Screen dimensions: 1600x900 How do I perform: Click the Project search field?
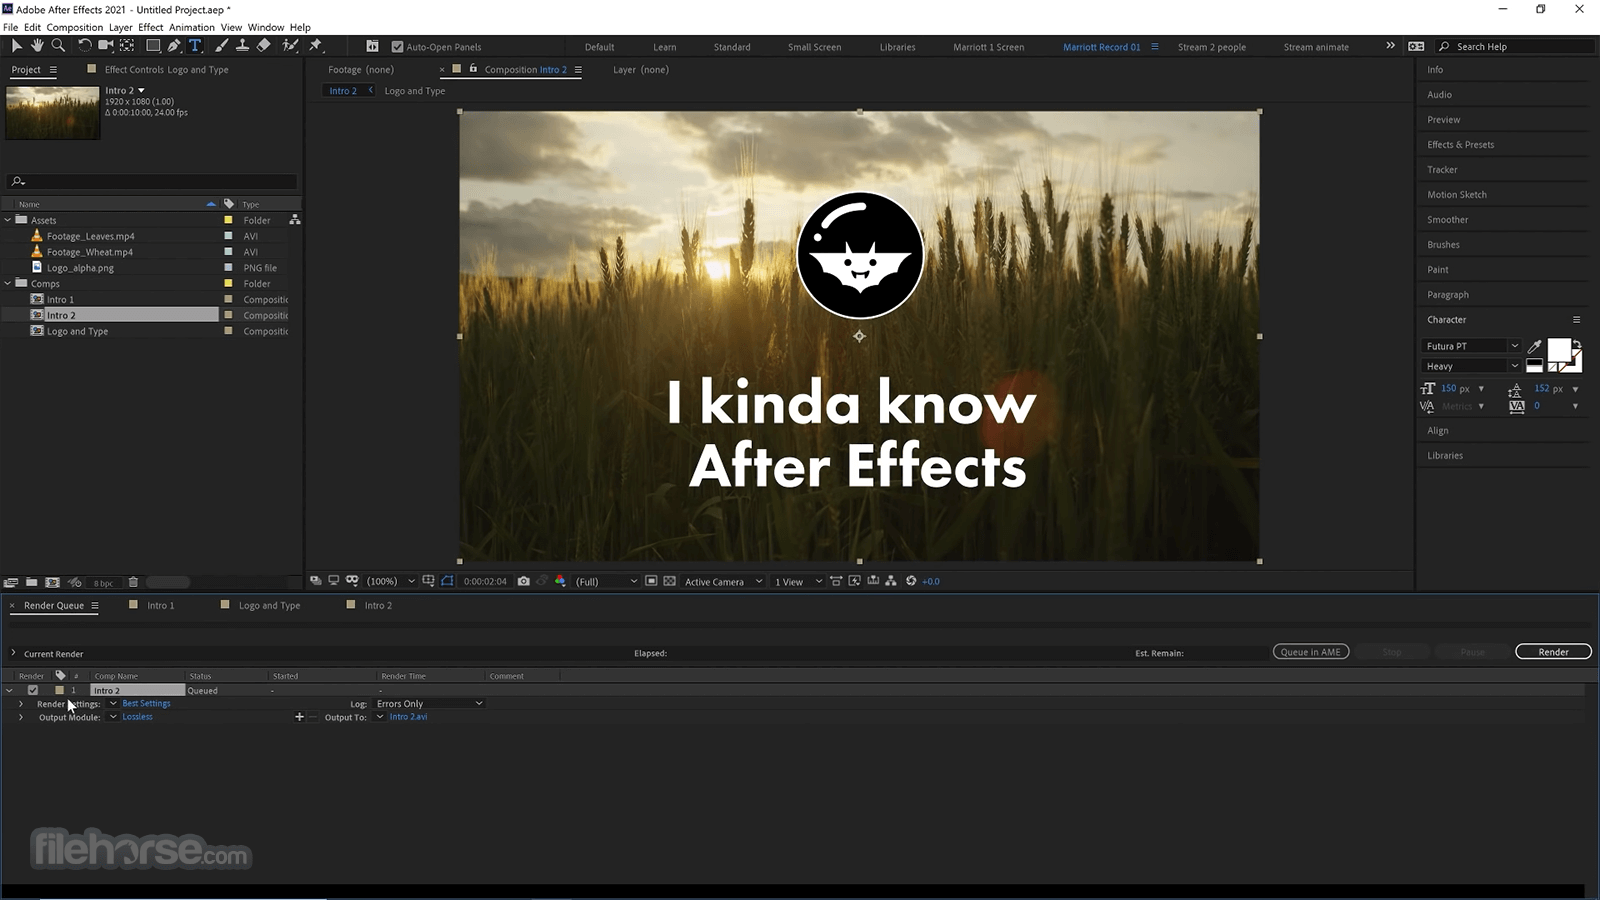click(x=152, y=181)
